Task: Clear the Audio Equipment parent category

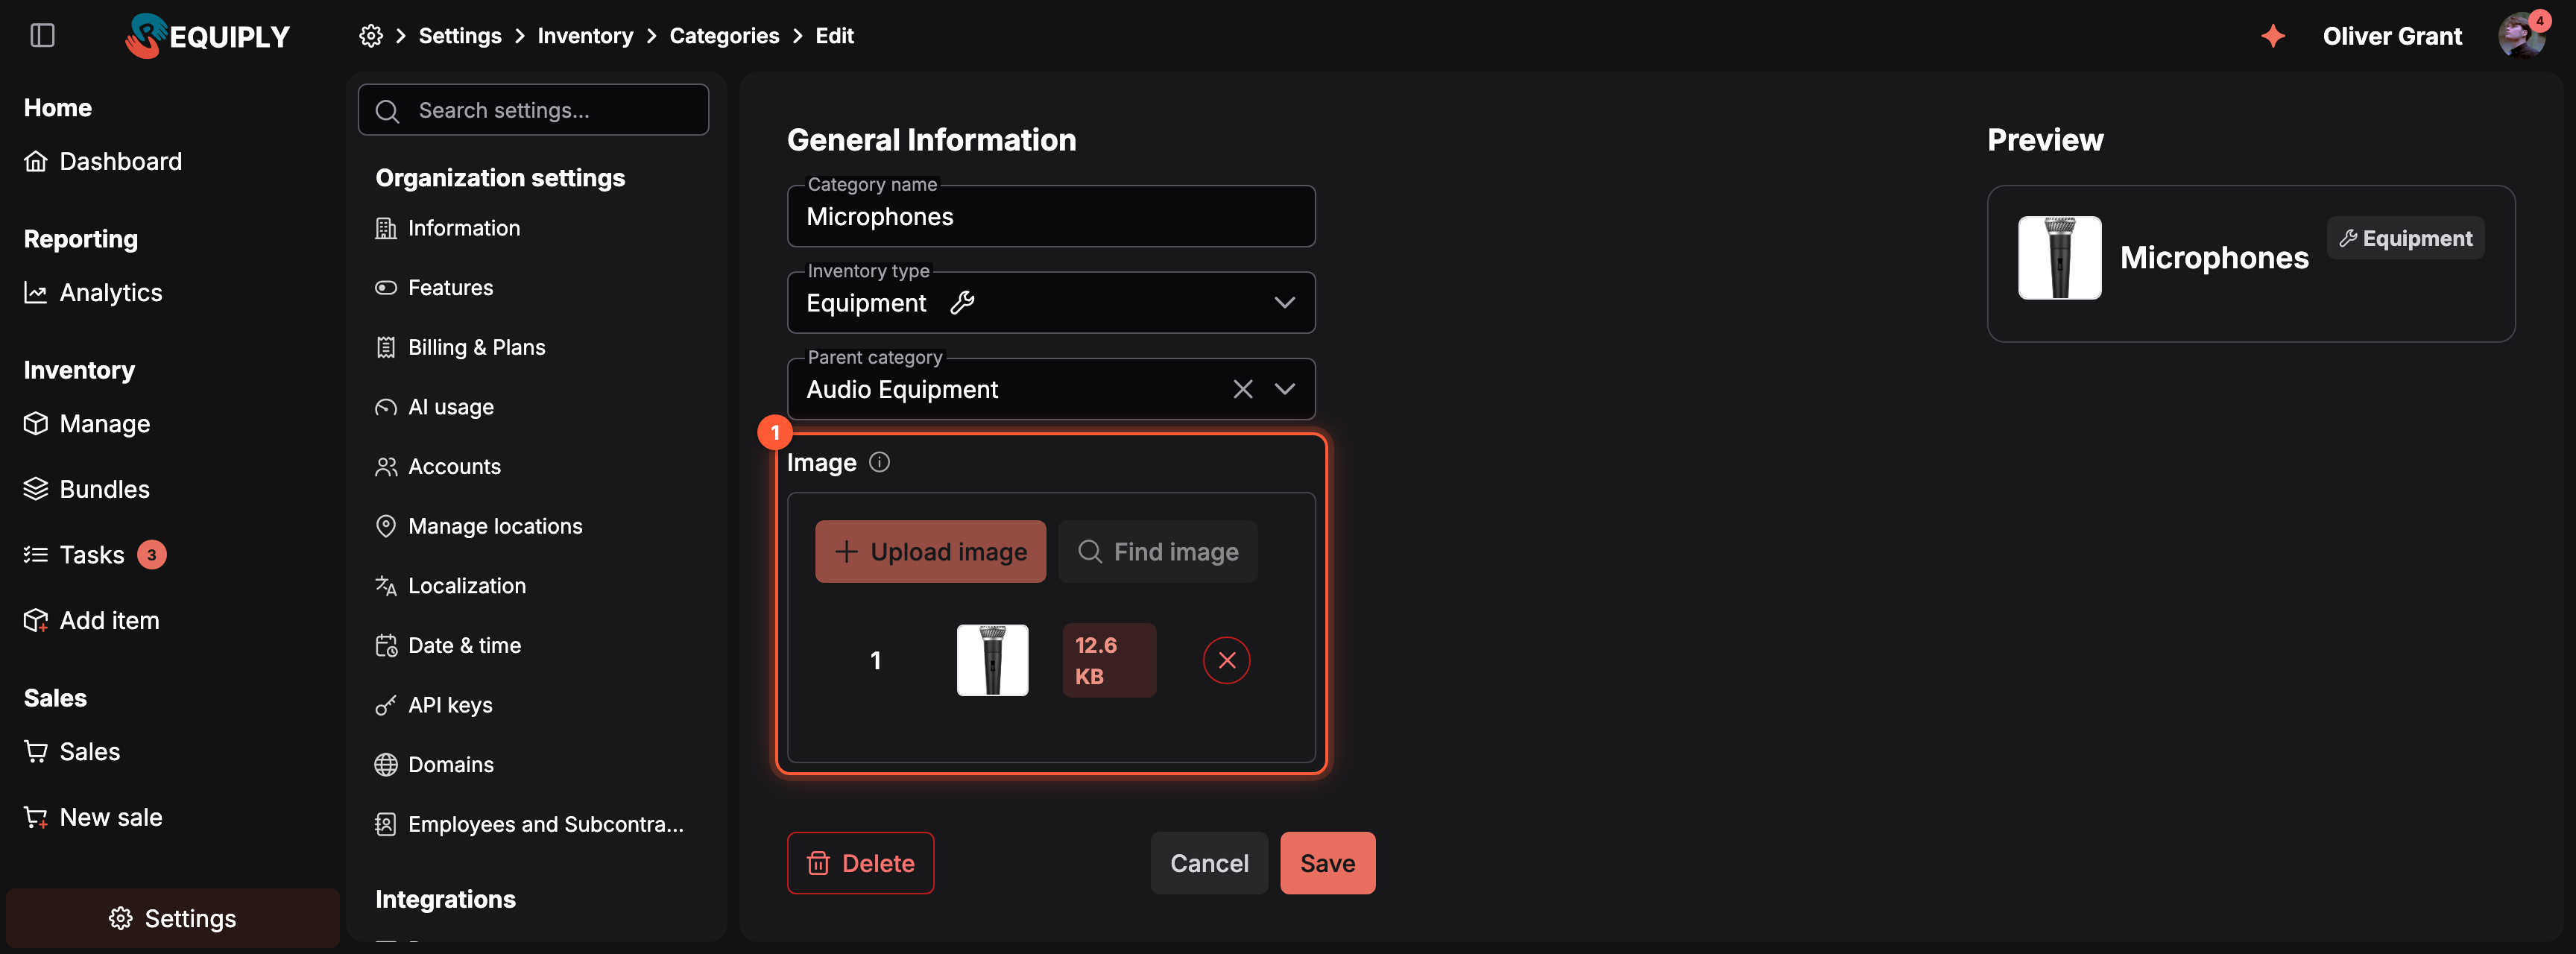Action: (1242, 389)
